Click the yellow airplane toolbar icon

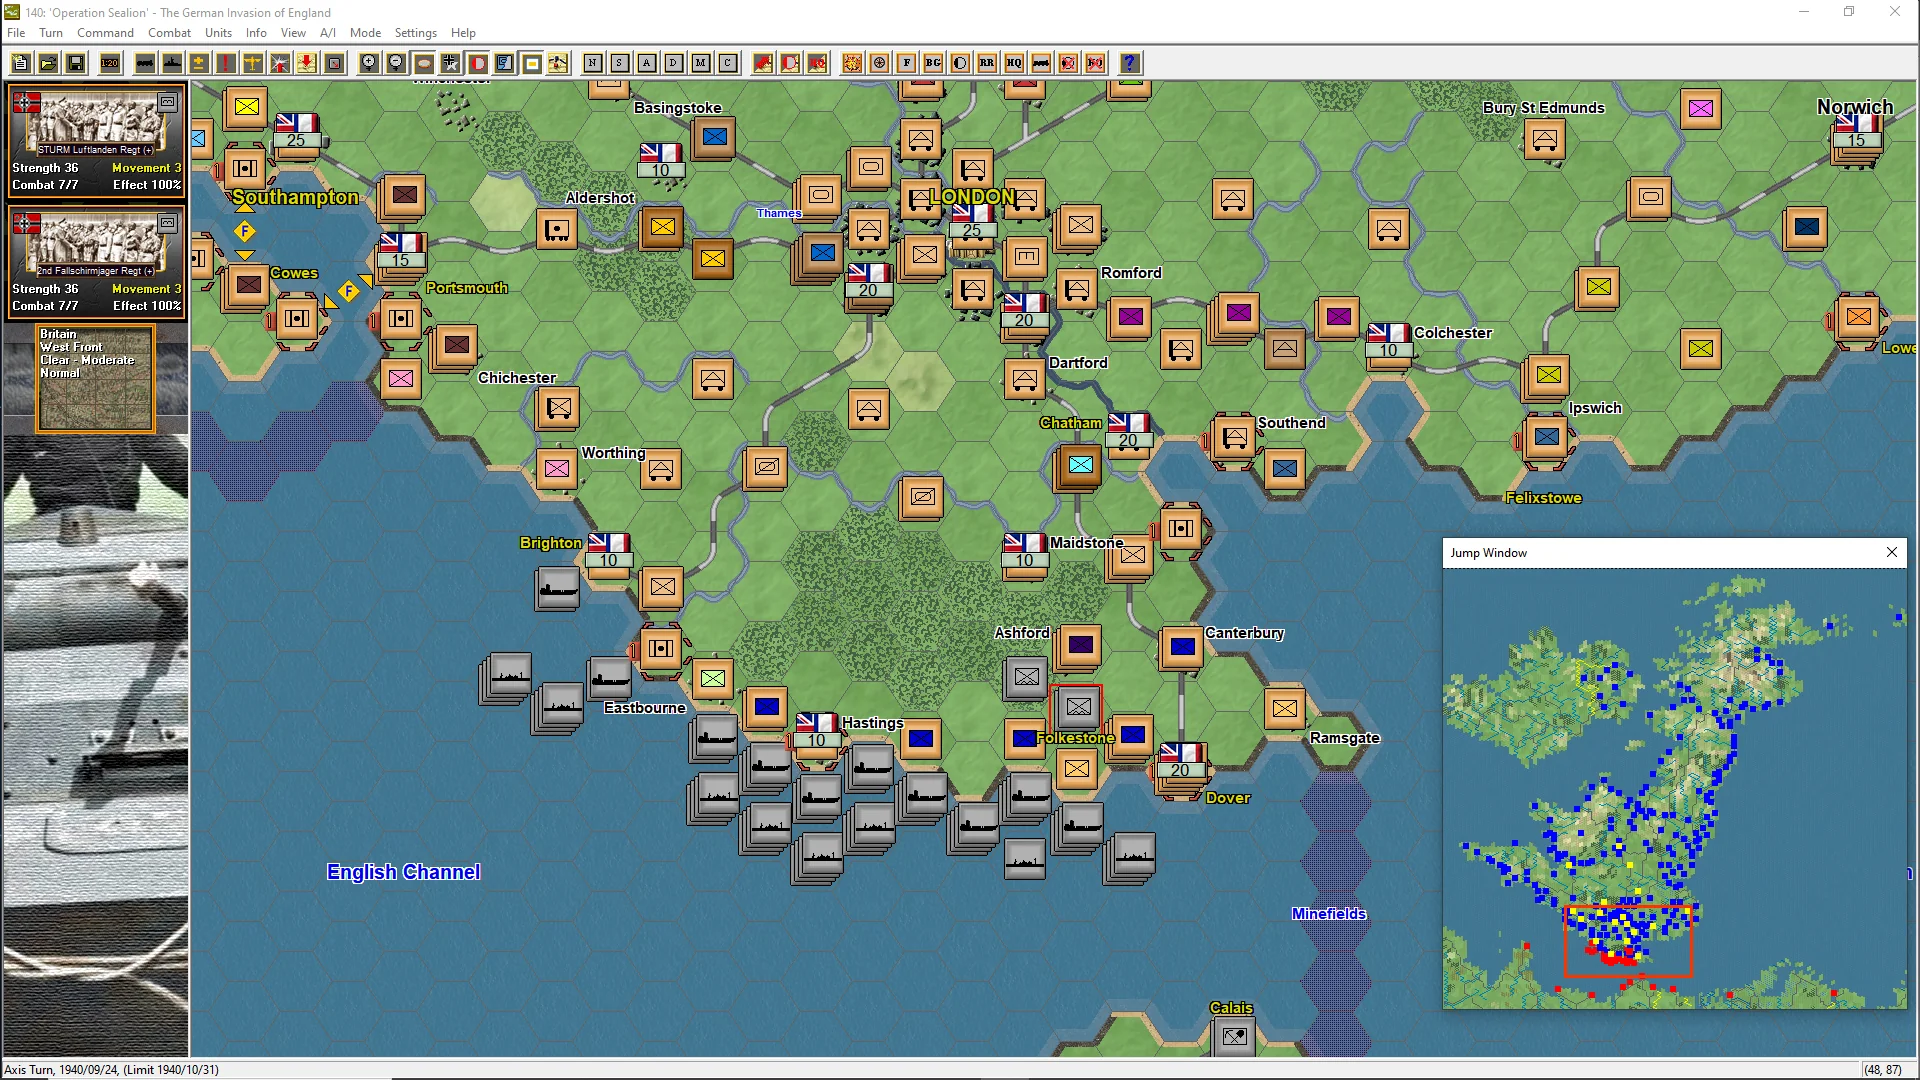(x=253, y=63)
